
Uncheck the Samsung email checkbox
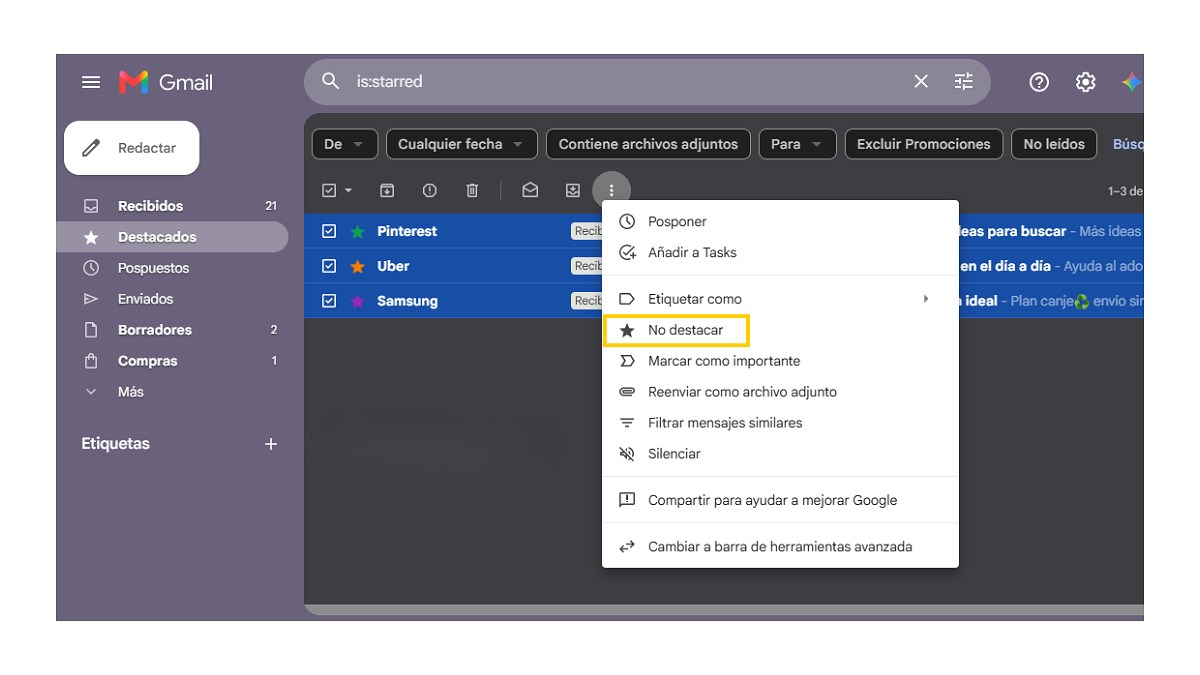pyautogui.click(x=329, y=300)
